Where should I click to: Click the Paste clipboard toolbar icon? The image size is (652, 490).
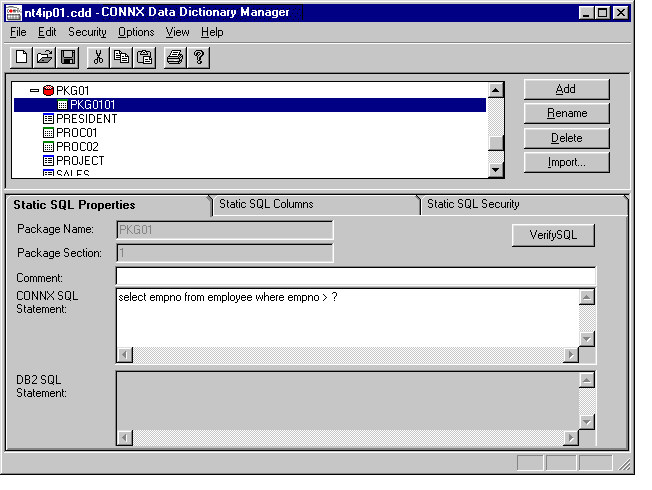click(144, 57)
